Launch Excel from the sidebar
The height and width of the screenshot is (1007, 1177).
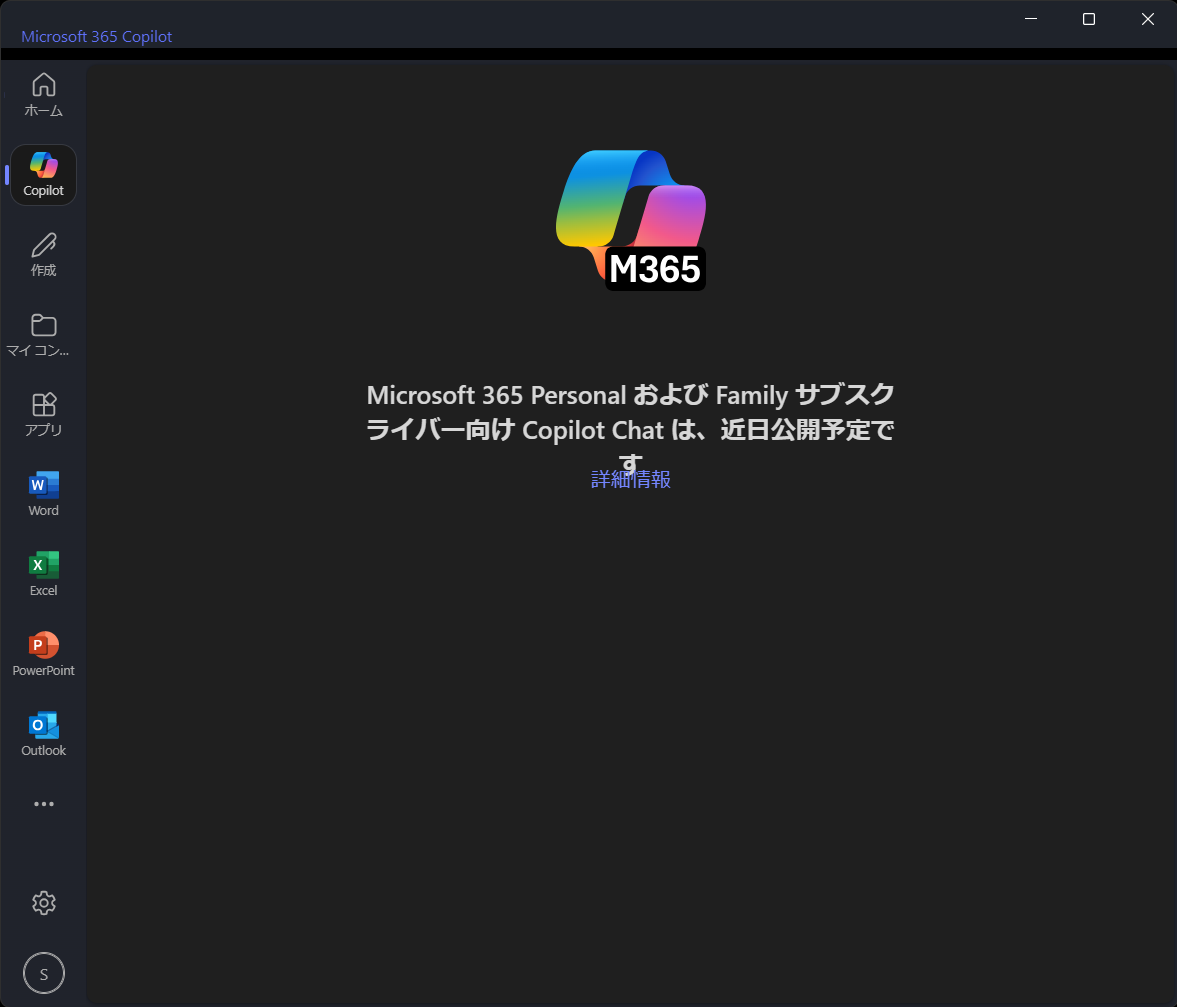pyautogui.click(x=44, y=575)
